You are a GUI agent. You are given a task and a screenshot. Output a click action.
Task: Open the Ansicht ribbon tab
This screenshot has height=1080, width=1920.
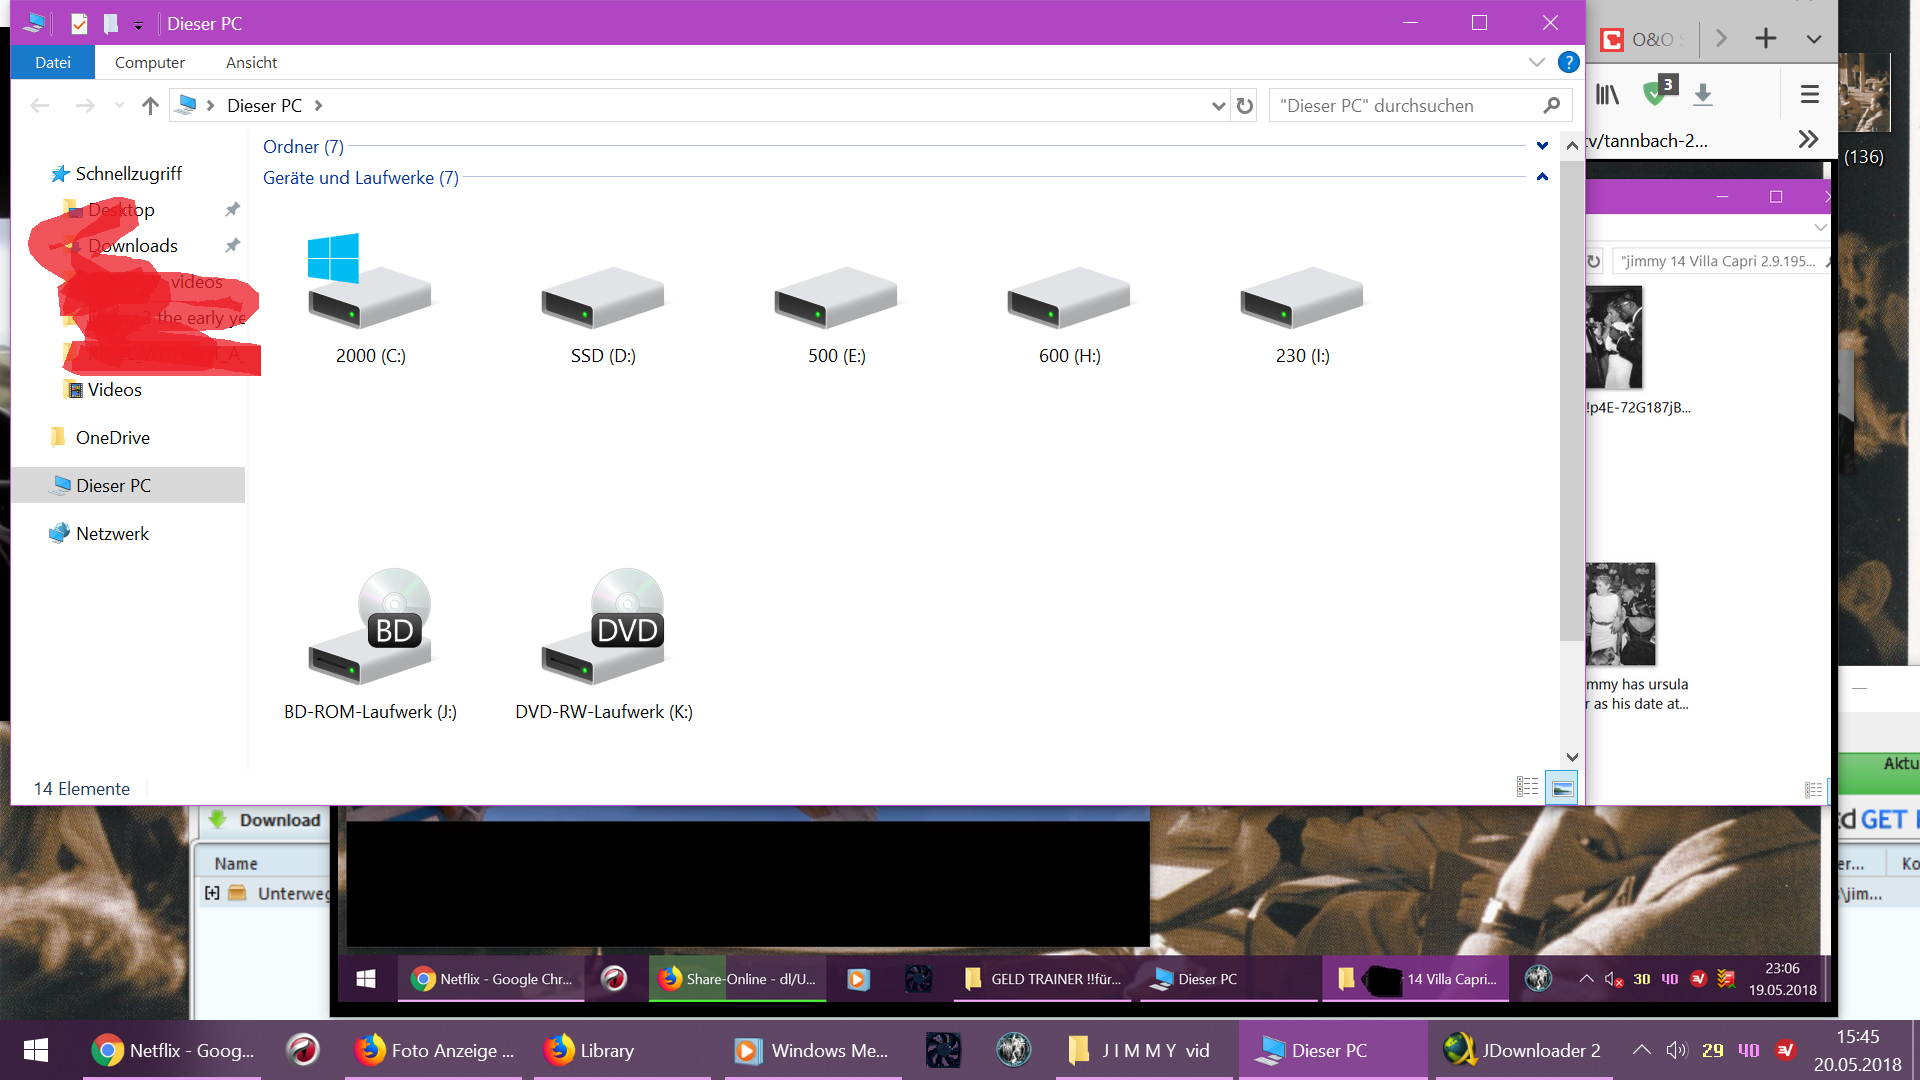[x=251, y=62]
